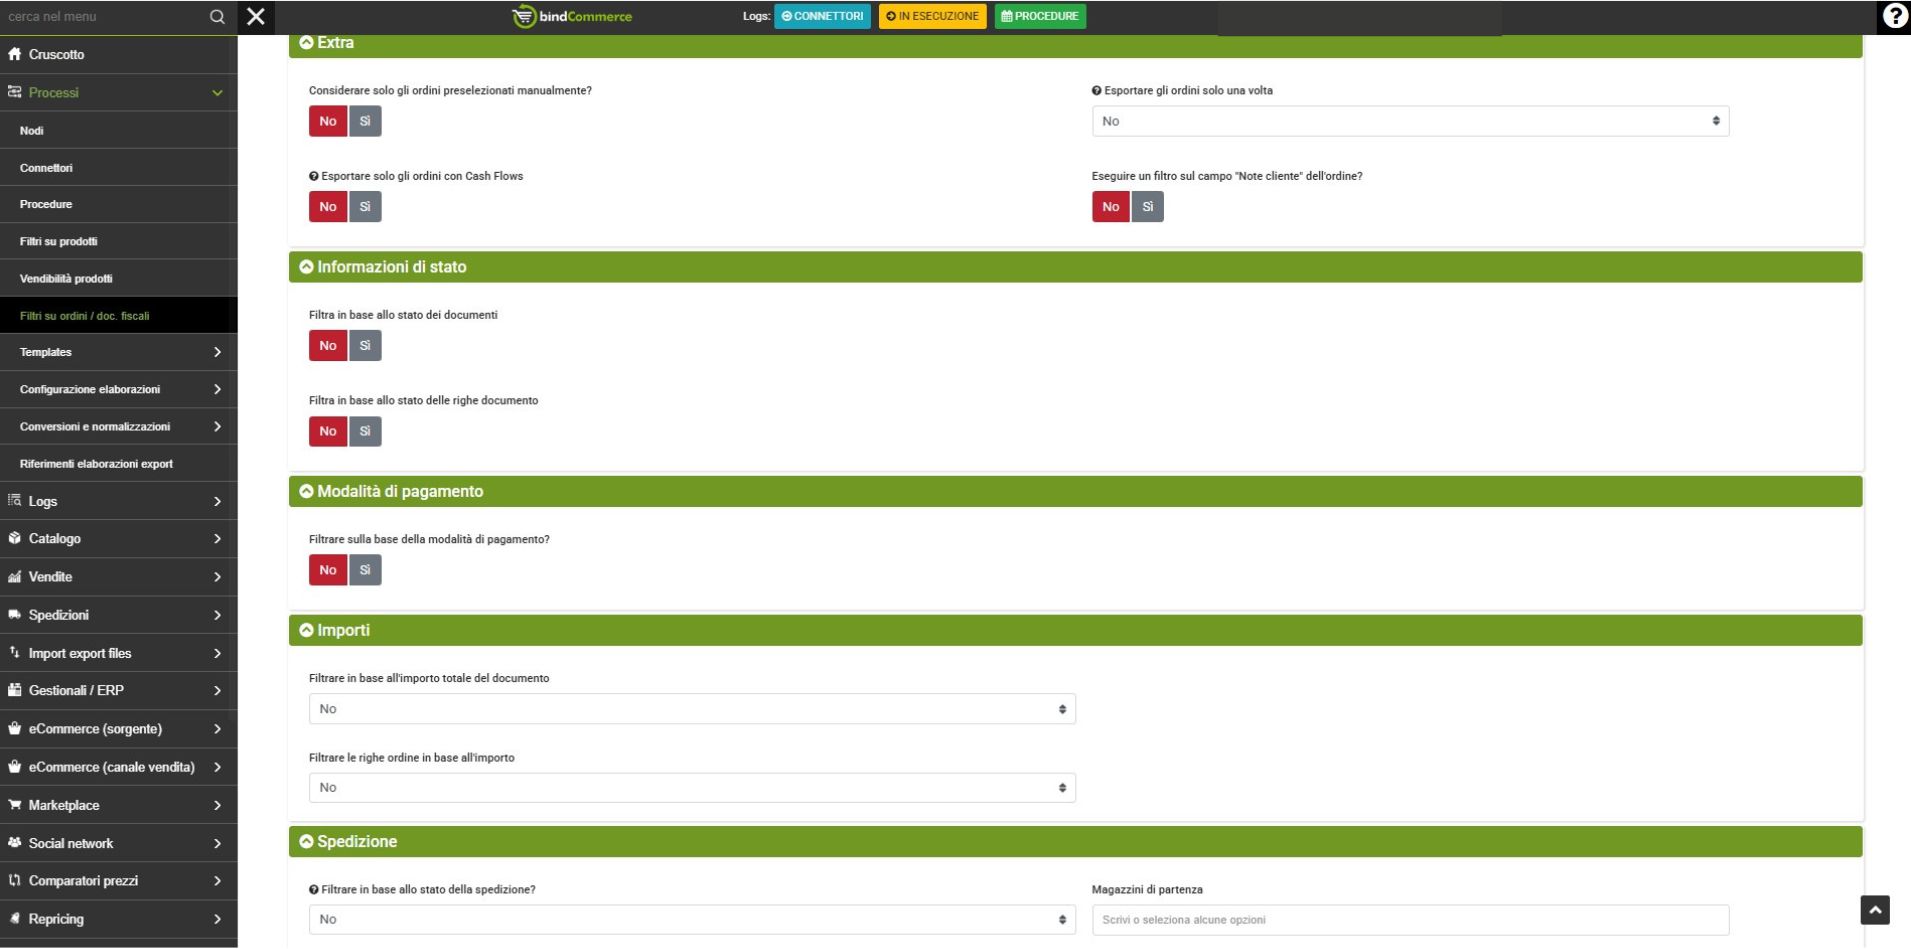
Task: Collapse the Importi section icon
Action: coord(306,630)
